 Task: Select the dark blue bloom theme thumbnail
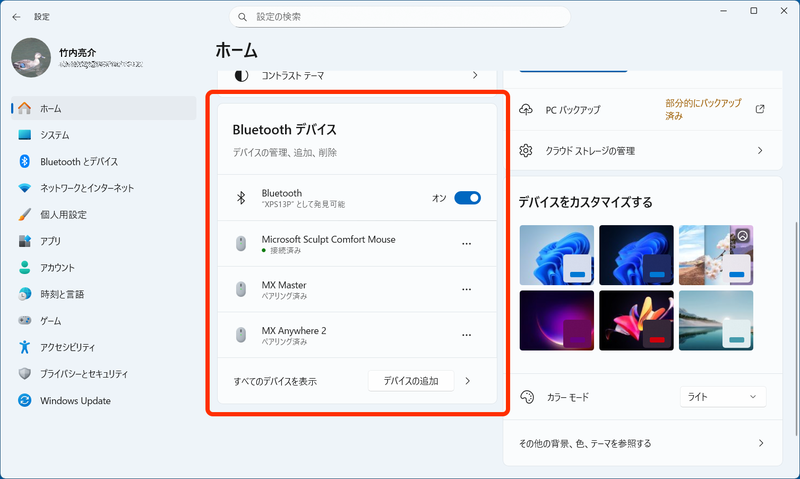click(x=636, y=255)
